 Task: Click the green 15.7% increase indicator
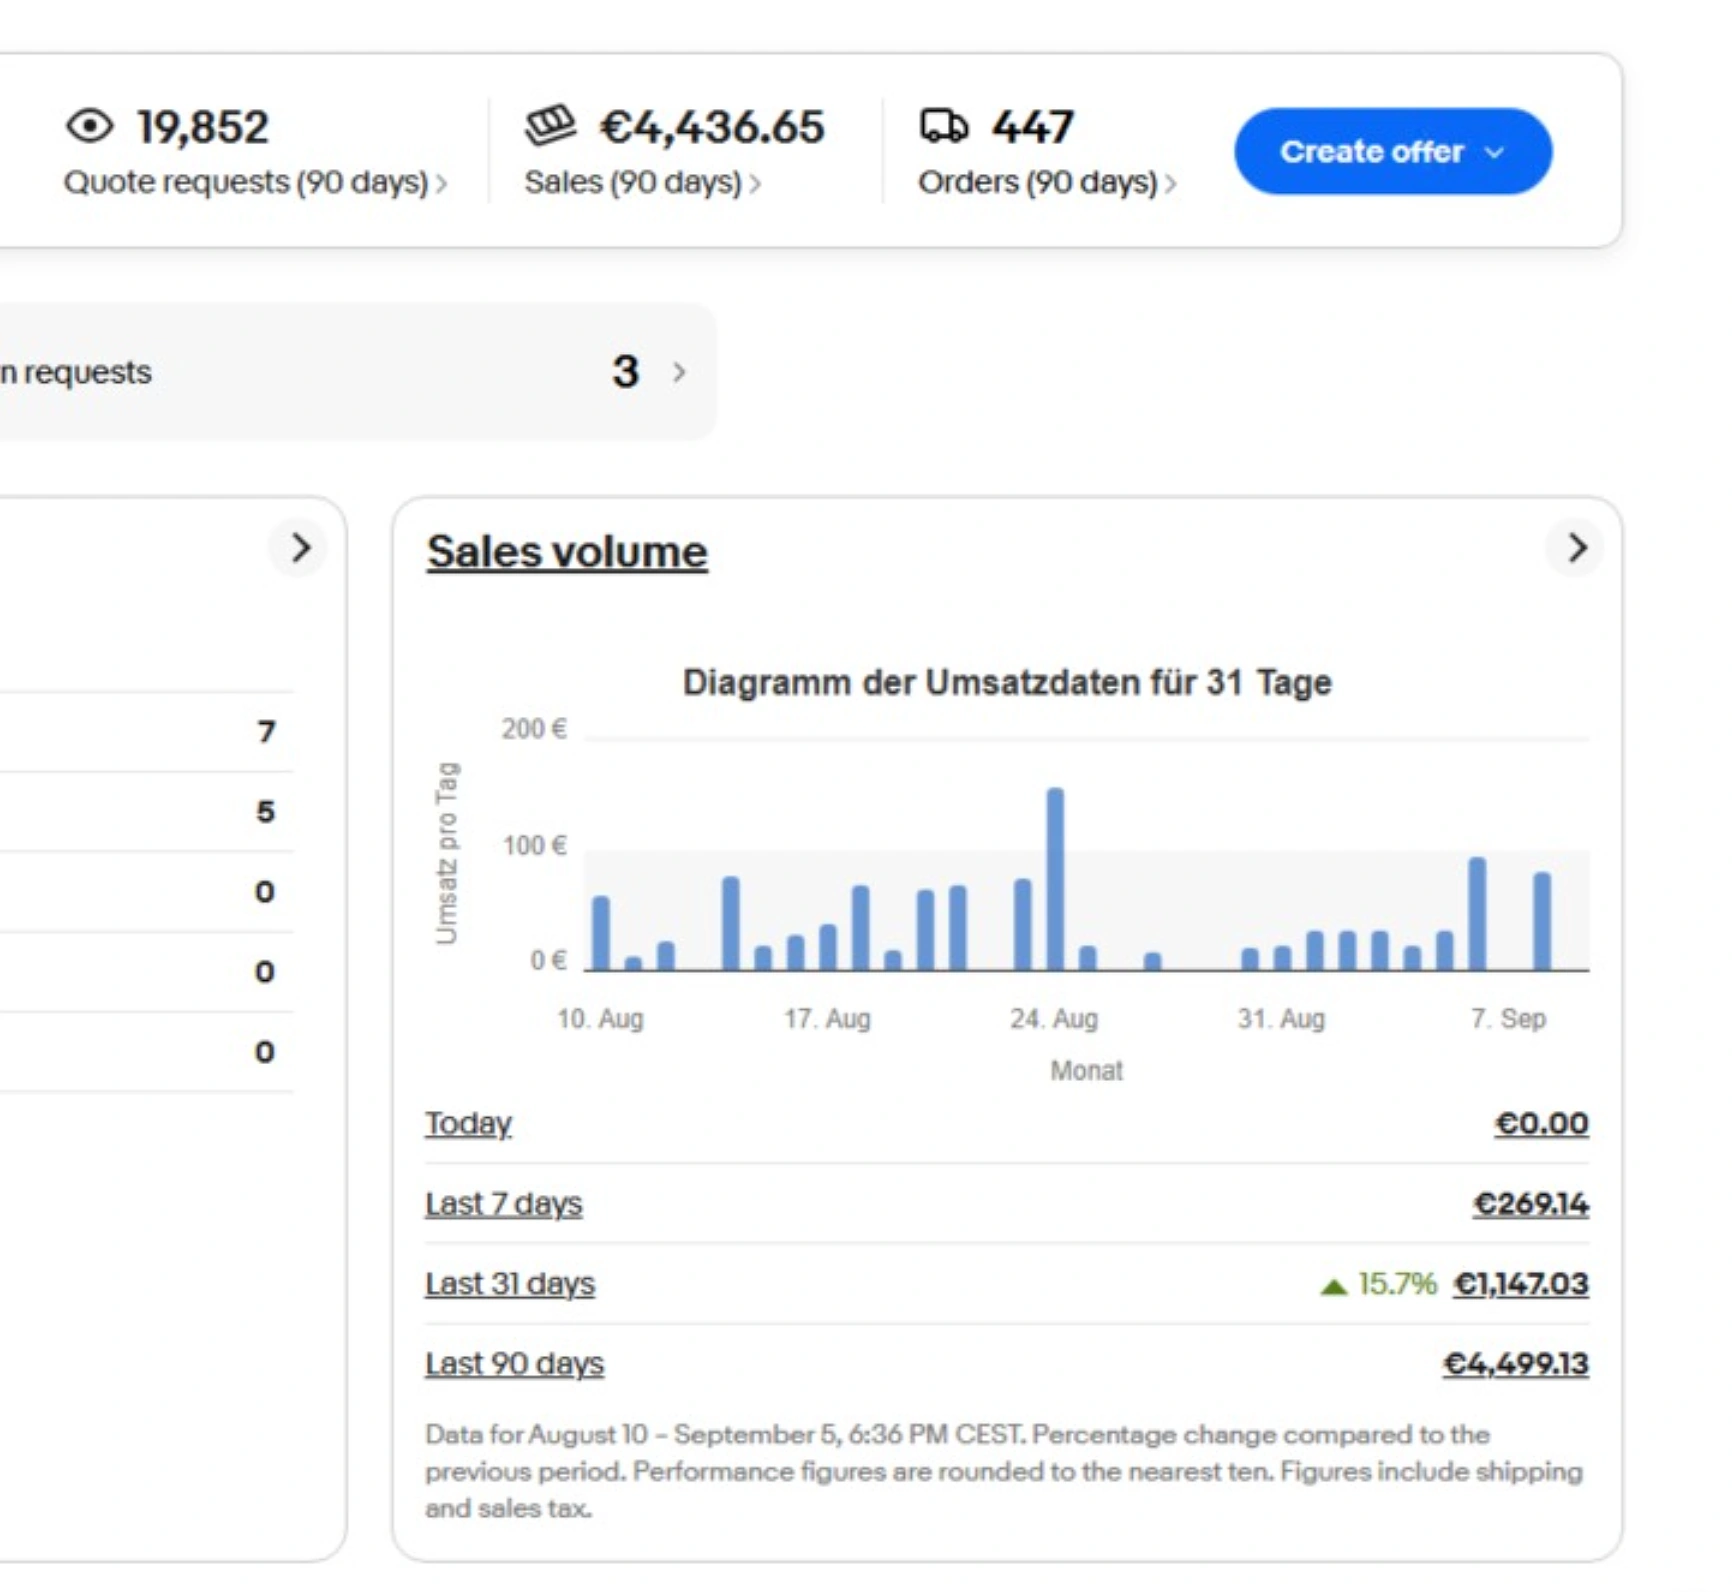(x=1379, y=1284)
